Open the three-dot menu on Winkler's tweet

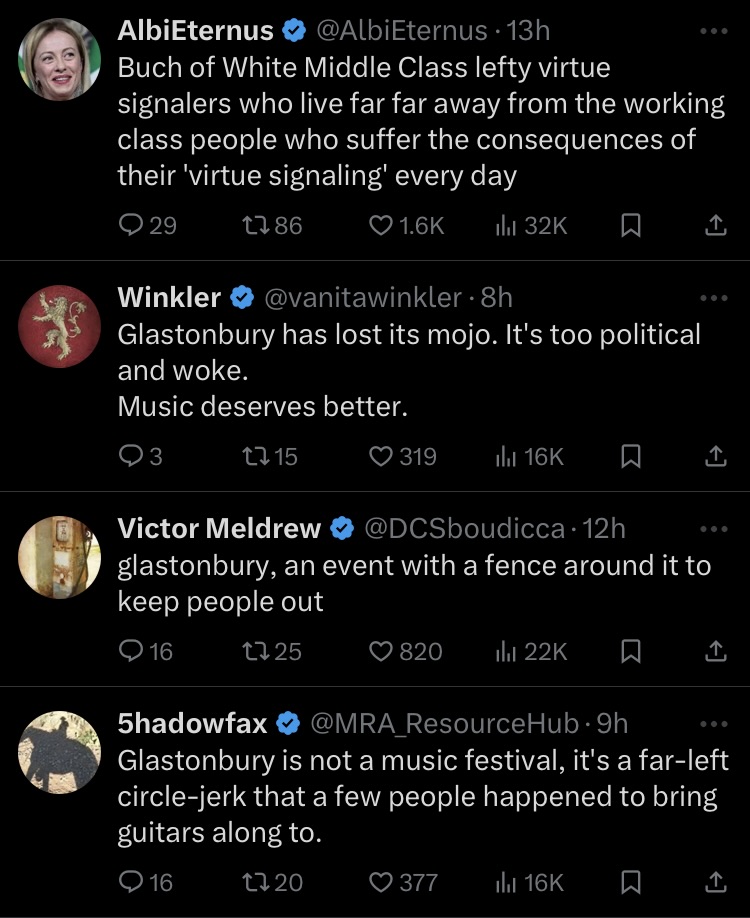point(715,297)
